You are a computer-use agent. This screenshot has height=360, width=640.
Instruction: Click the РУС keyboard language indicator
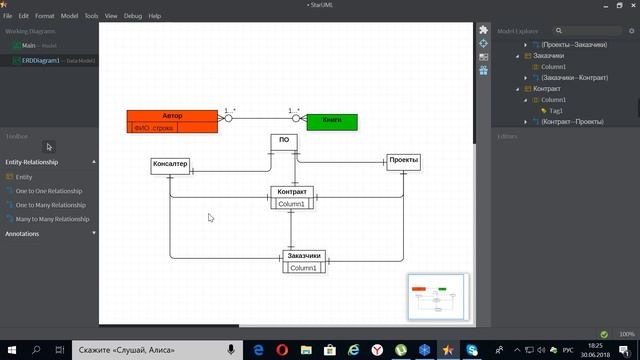(568, 350)
